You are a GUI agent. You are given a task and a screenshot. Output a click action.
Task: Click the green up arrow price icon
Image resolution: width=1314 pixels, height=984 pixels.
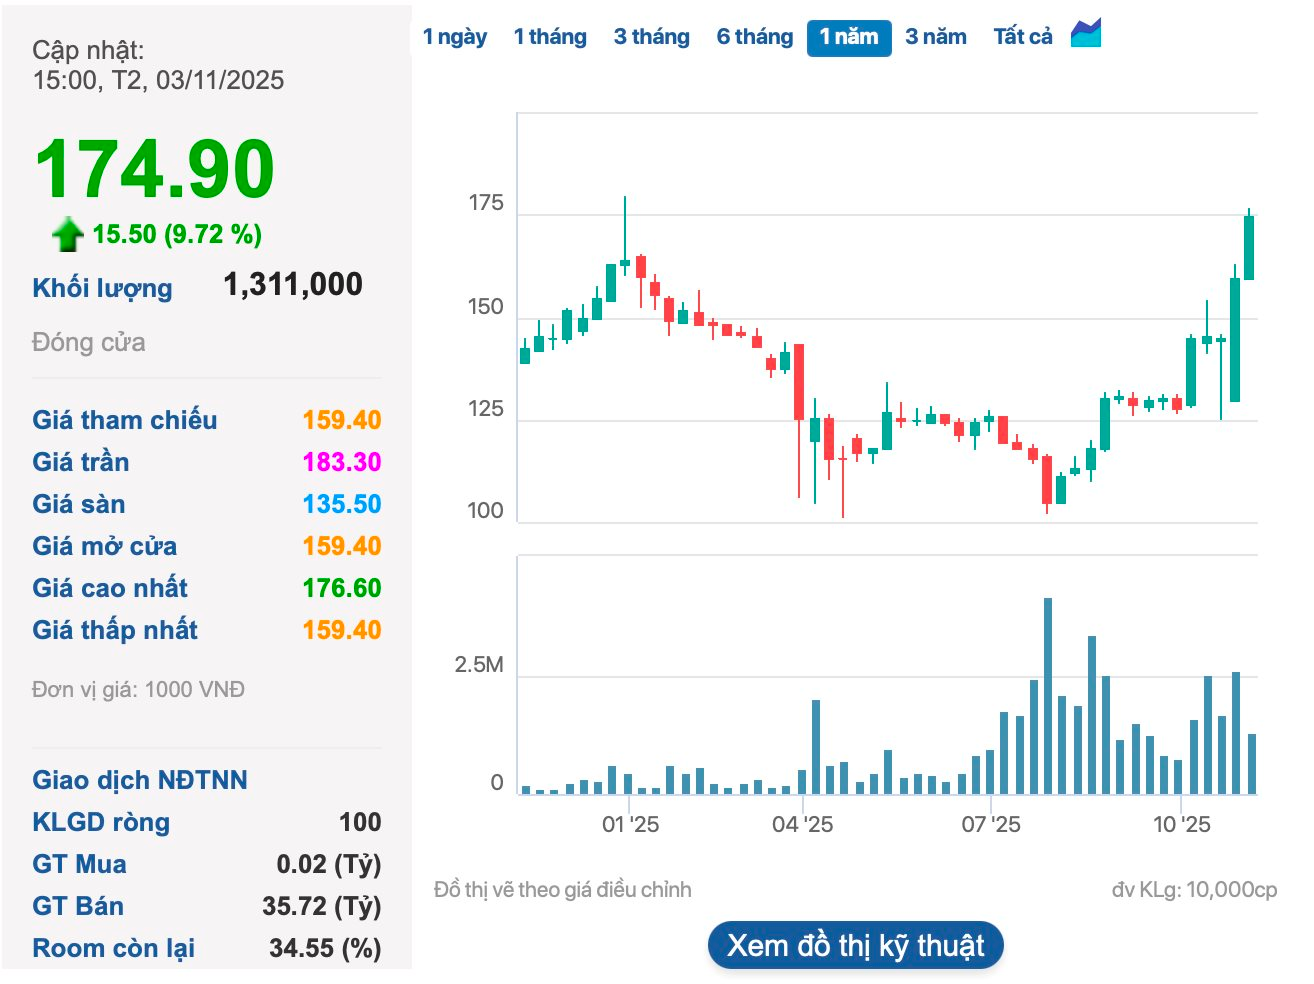coord(67,234)
